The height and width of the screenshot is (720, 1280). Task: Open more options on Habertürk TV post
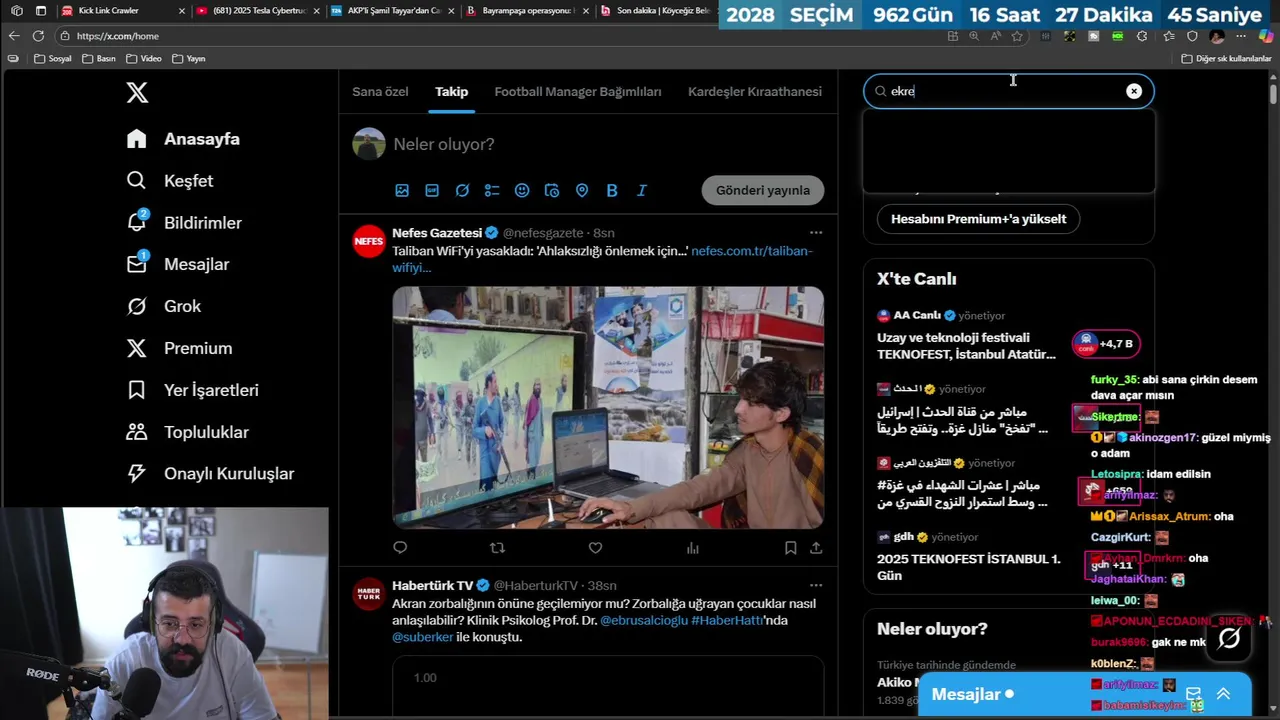[x=816, y=585]
